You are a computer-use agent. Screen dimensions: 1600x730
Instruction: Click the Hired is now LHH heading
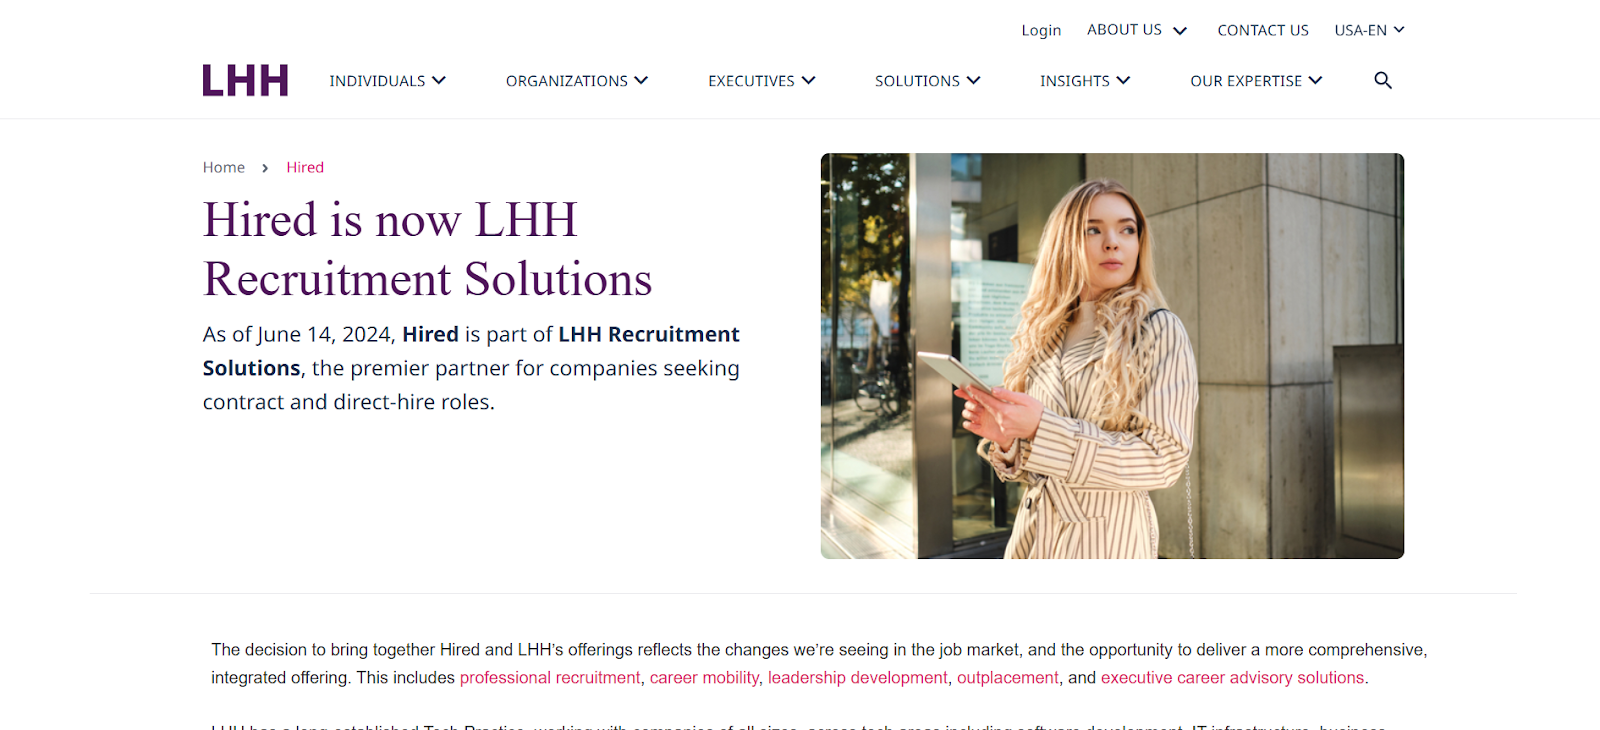(427, 249)
